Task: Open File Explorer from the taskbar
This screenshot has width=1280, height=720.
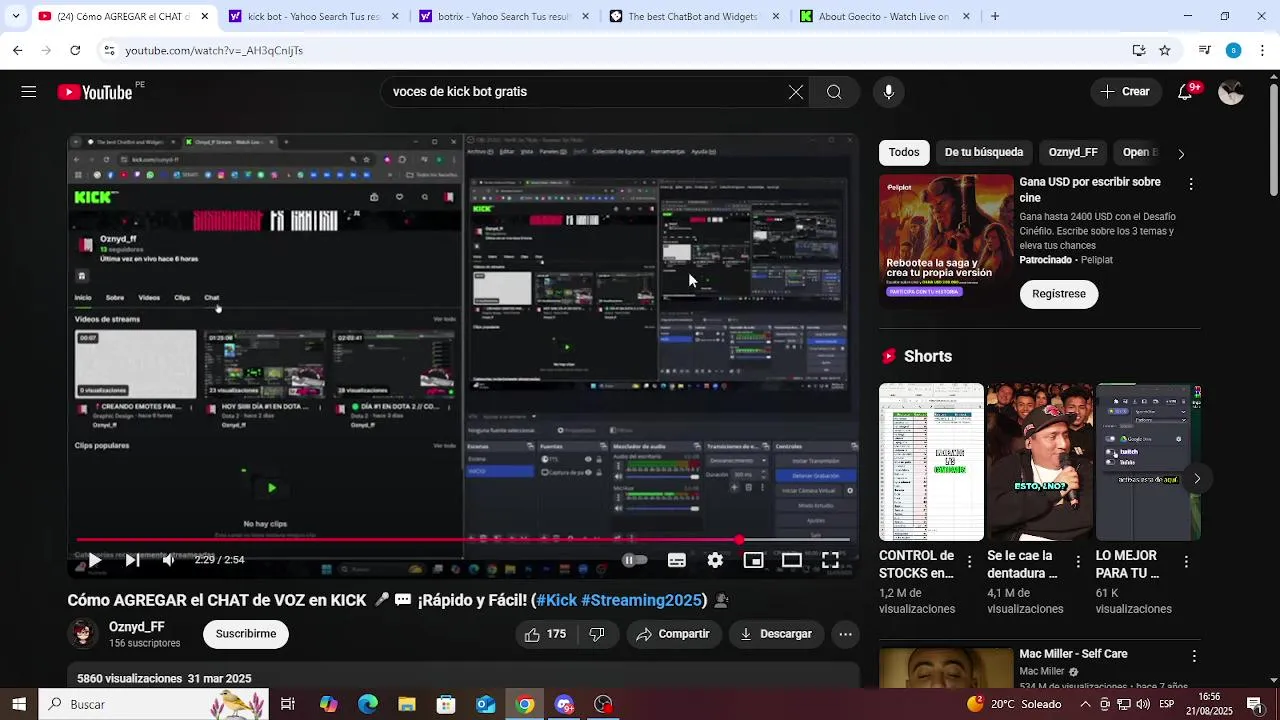Action: (407, 704)
